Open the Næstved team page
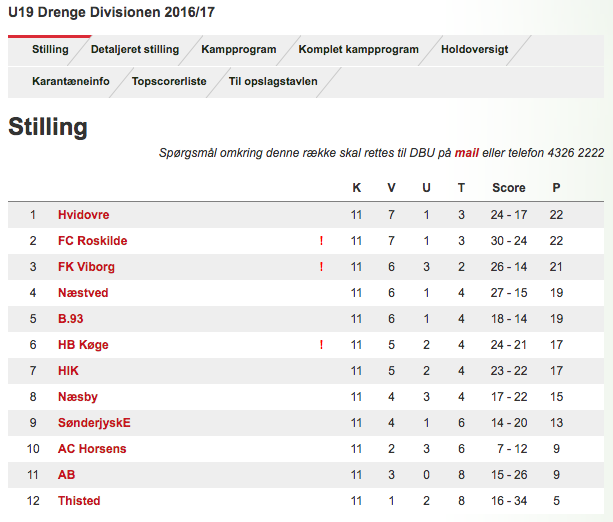The width and height of the screenshot is (613, 522). [83, 293]
